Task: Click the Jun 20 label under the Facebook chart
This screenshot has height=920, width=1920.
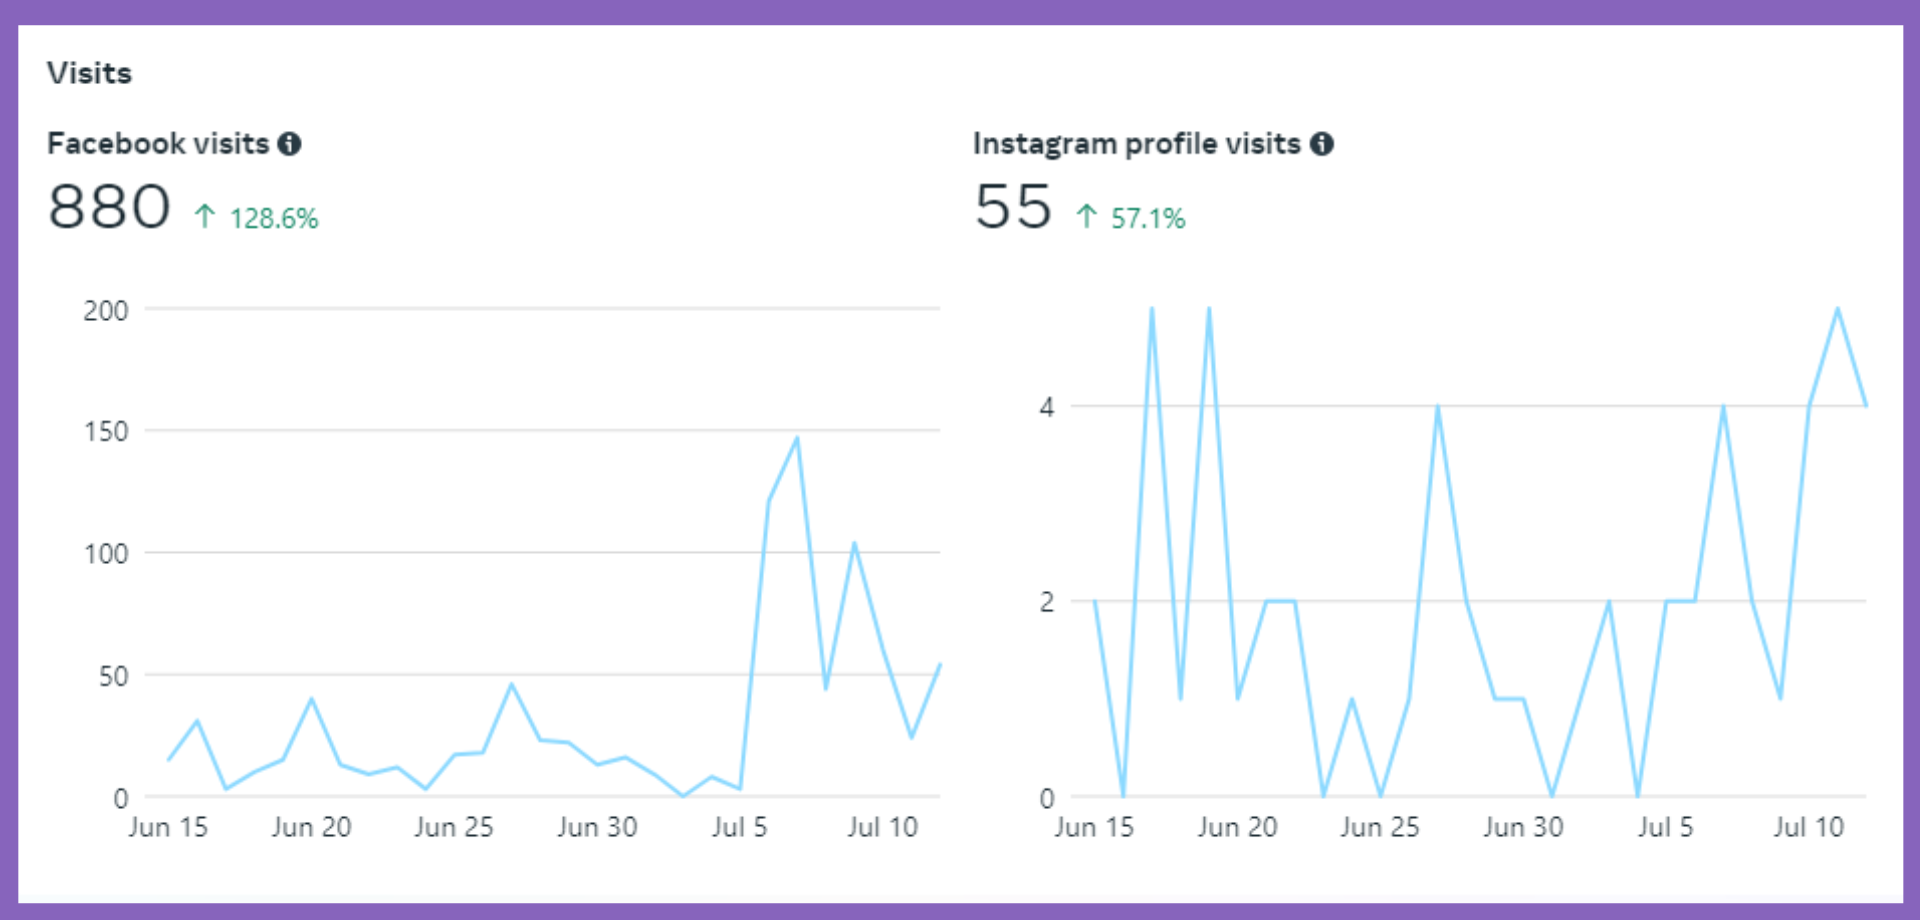Action: (x=311, y=827)
